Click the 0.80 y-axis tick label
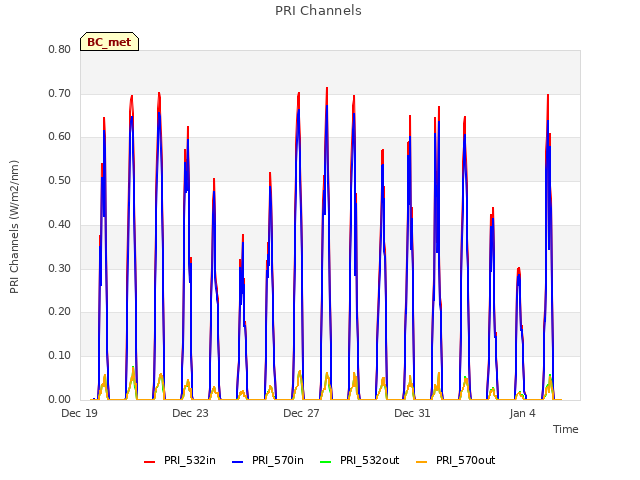 (60, 49)
